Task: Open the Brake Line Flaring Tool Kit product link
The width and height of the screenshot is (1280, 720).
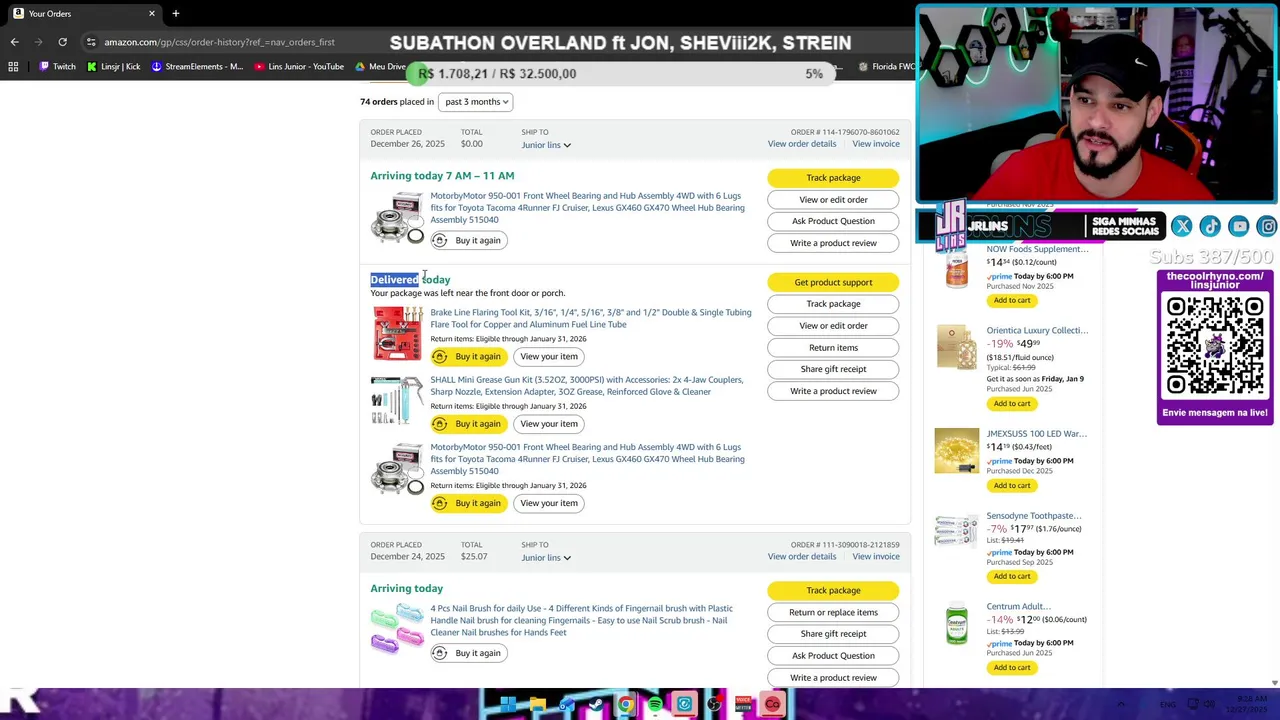Action: tap(590, 318)
